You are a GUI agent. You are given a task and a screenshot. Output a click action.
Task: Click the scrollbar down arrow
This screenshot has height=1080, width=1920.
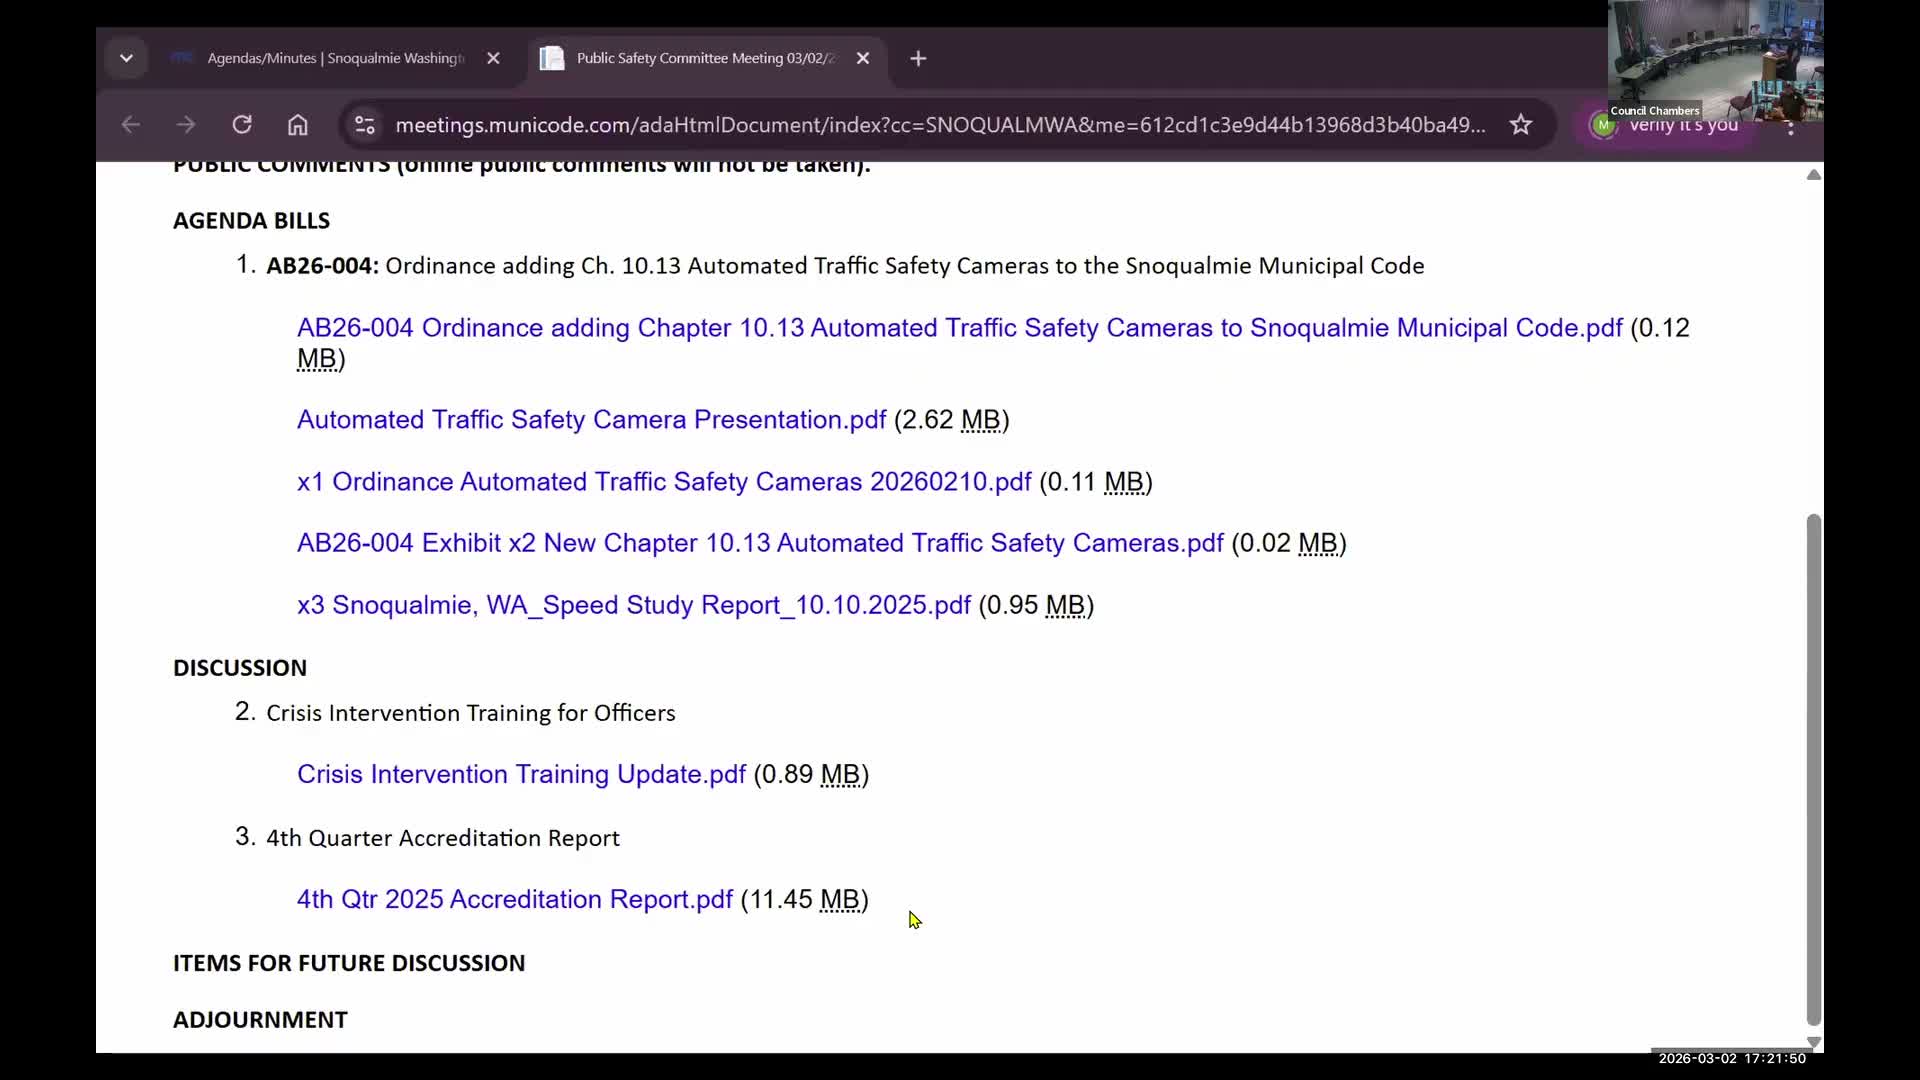pyautogui.click(x=1813, y=1041)
